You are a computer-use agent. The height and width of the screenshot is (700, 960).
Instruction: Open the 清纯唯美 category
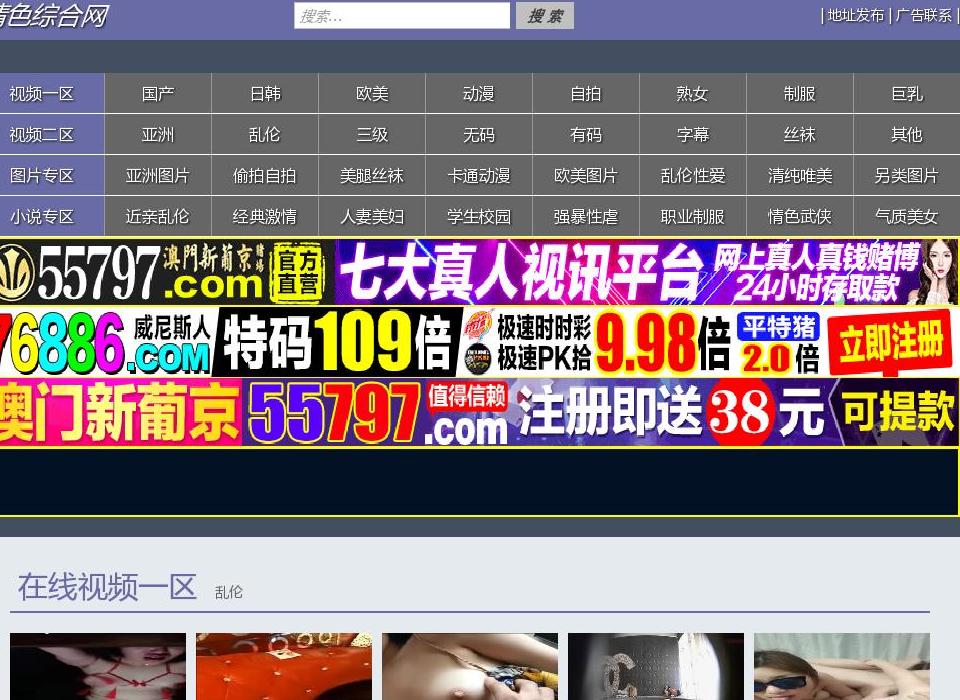[800, 175]
